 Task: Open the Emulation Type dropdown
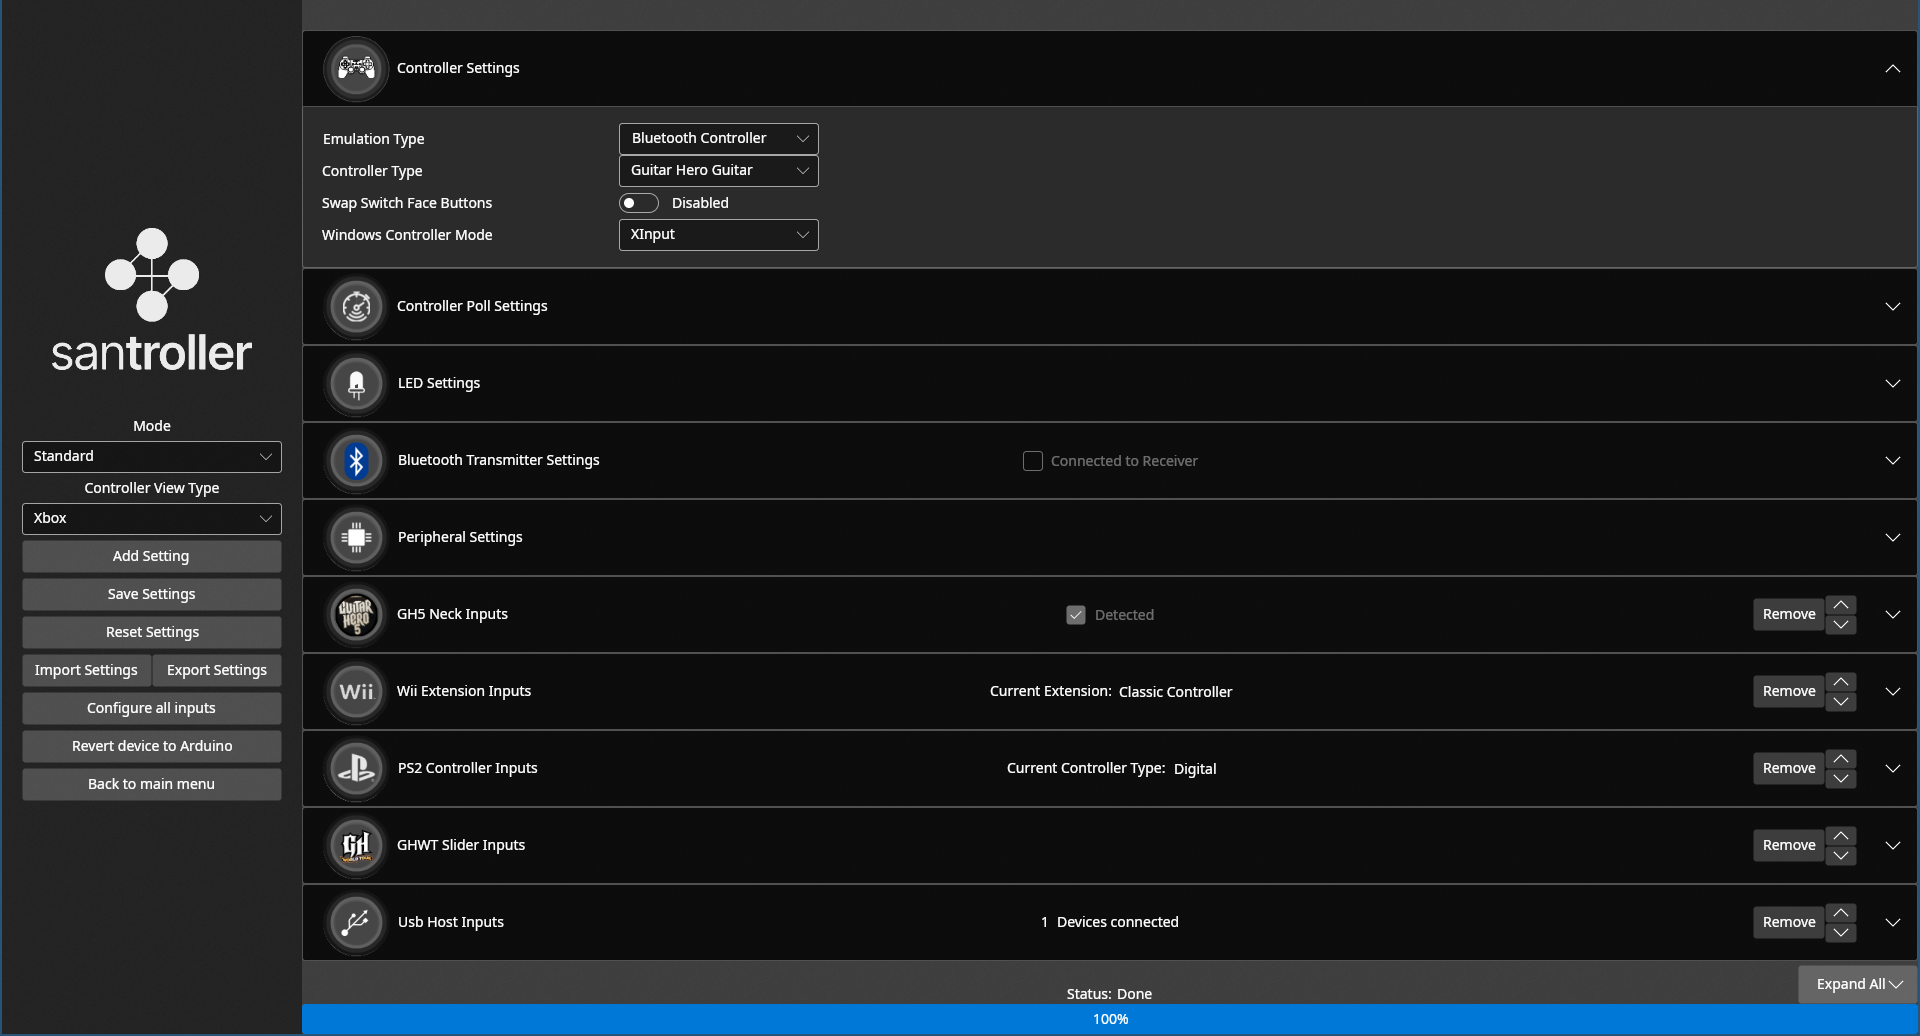click(719, 139)
